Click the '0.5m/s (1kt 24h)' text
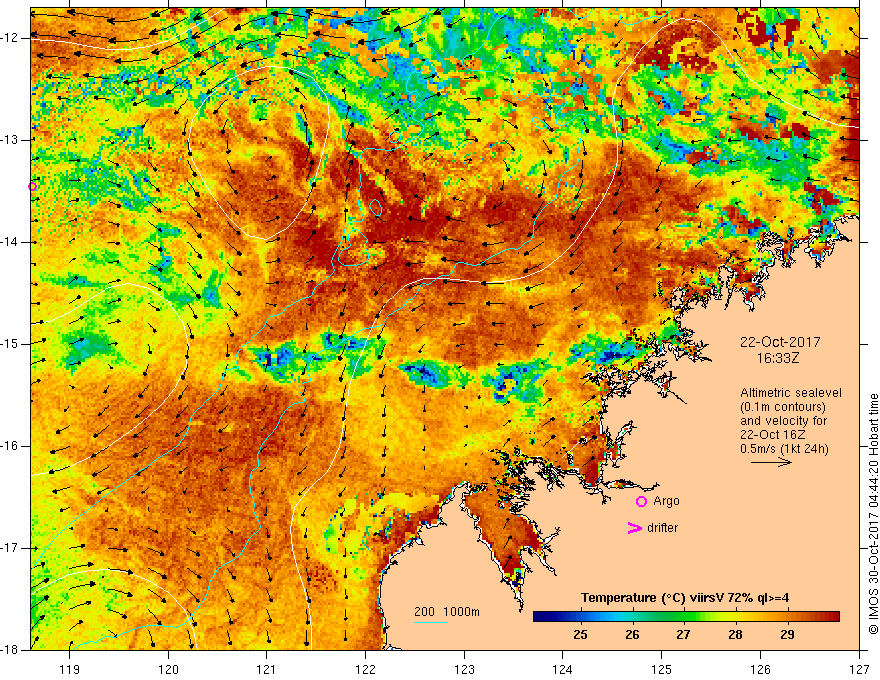Image resolution: width=880 pixels, height=680 pixels. tap(784, 449)
